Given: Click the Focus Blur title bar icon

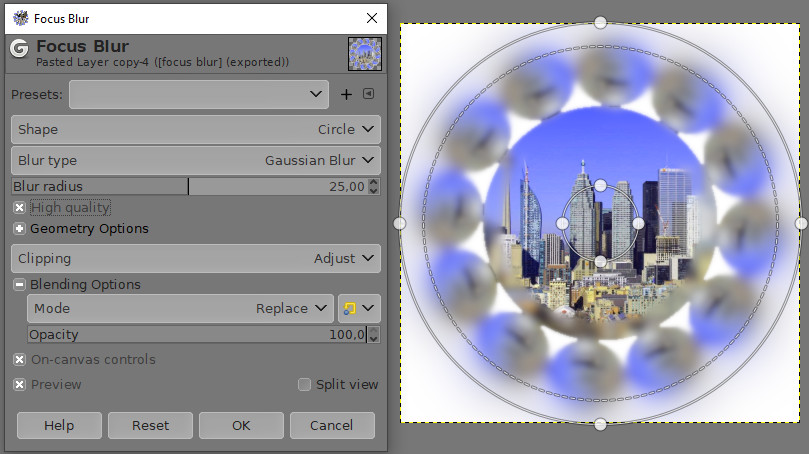Looking at the screenshot, I should [x=21, y=18].
